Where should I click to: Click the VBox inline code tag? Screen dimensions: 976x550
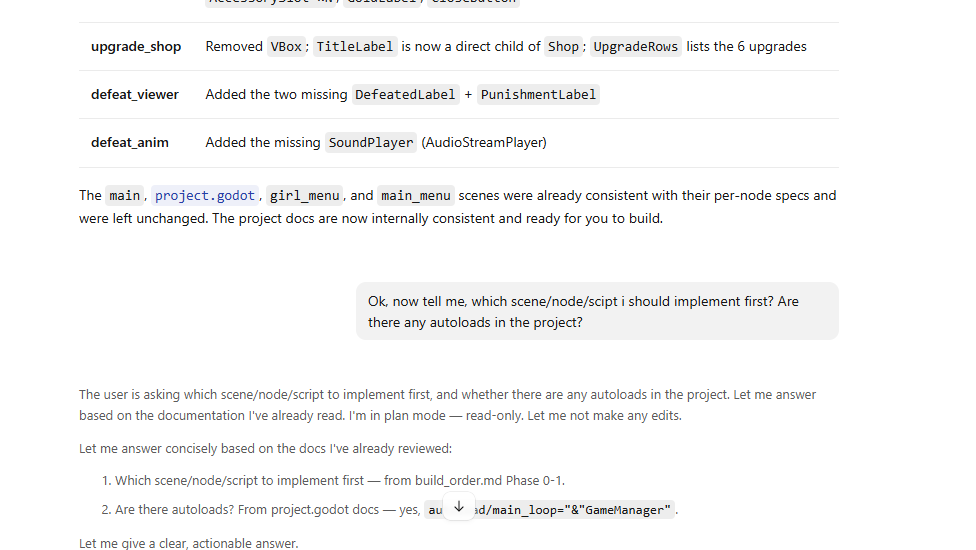click(x=286, y=47)
